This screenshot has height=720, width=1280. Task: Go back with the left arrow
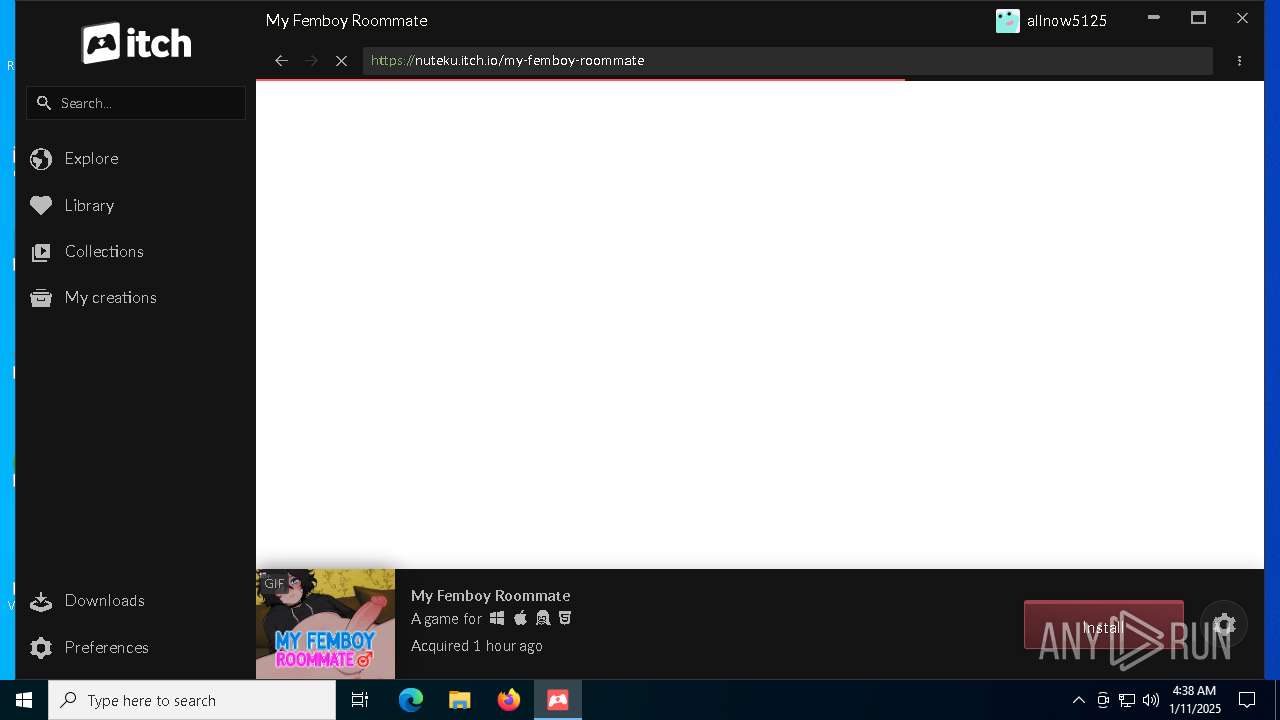(x=281, y=61)
